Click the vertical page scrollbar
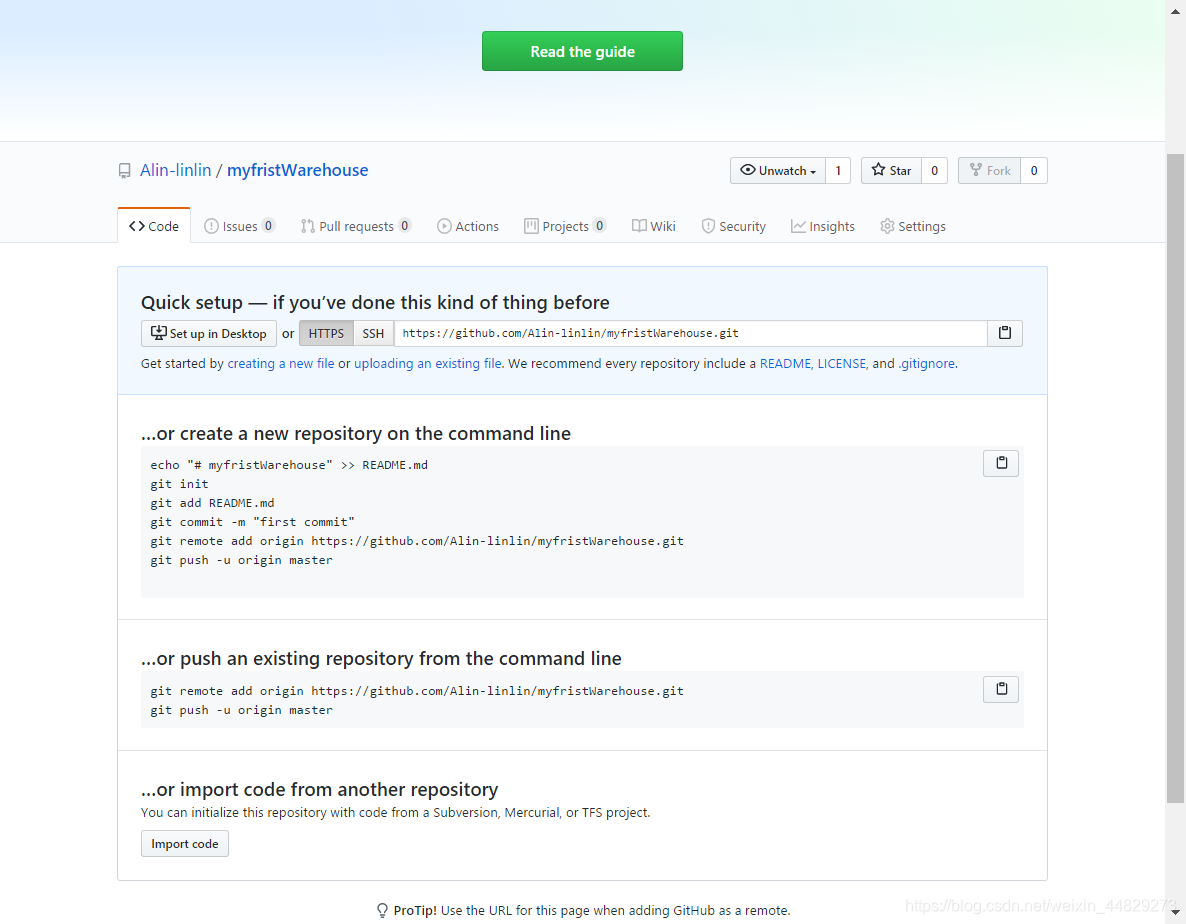1186x924 pixels. [1175, 478]
